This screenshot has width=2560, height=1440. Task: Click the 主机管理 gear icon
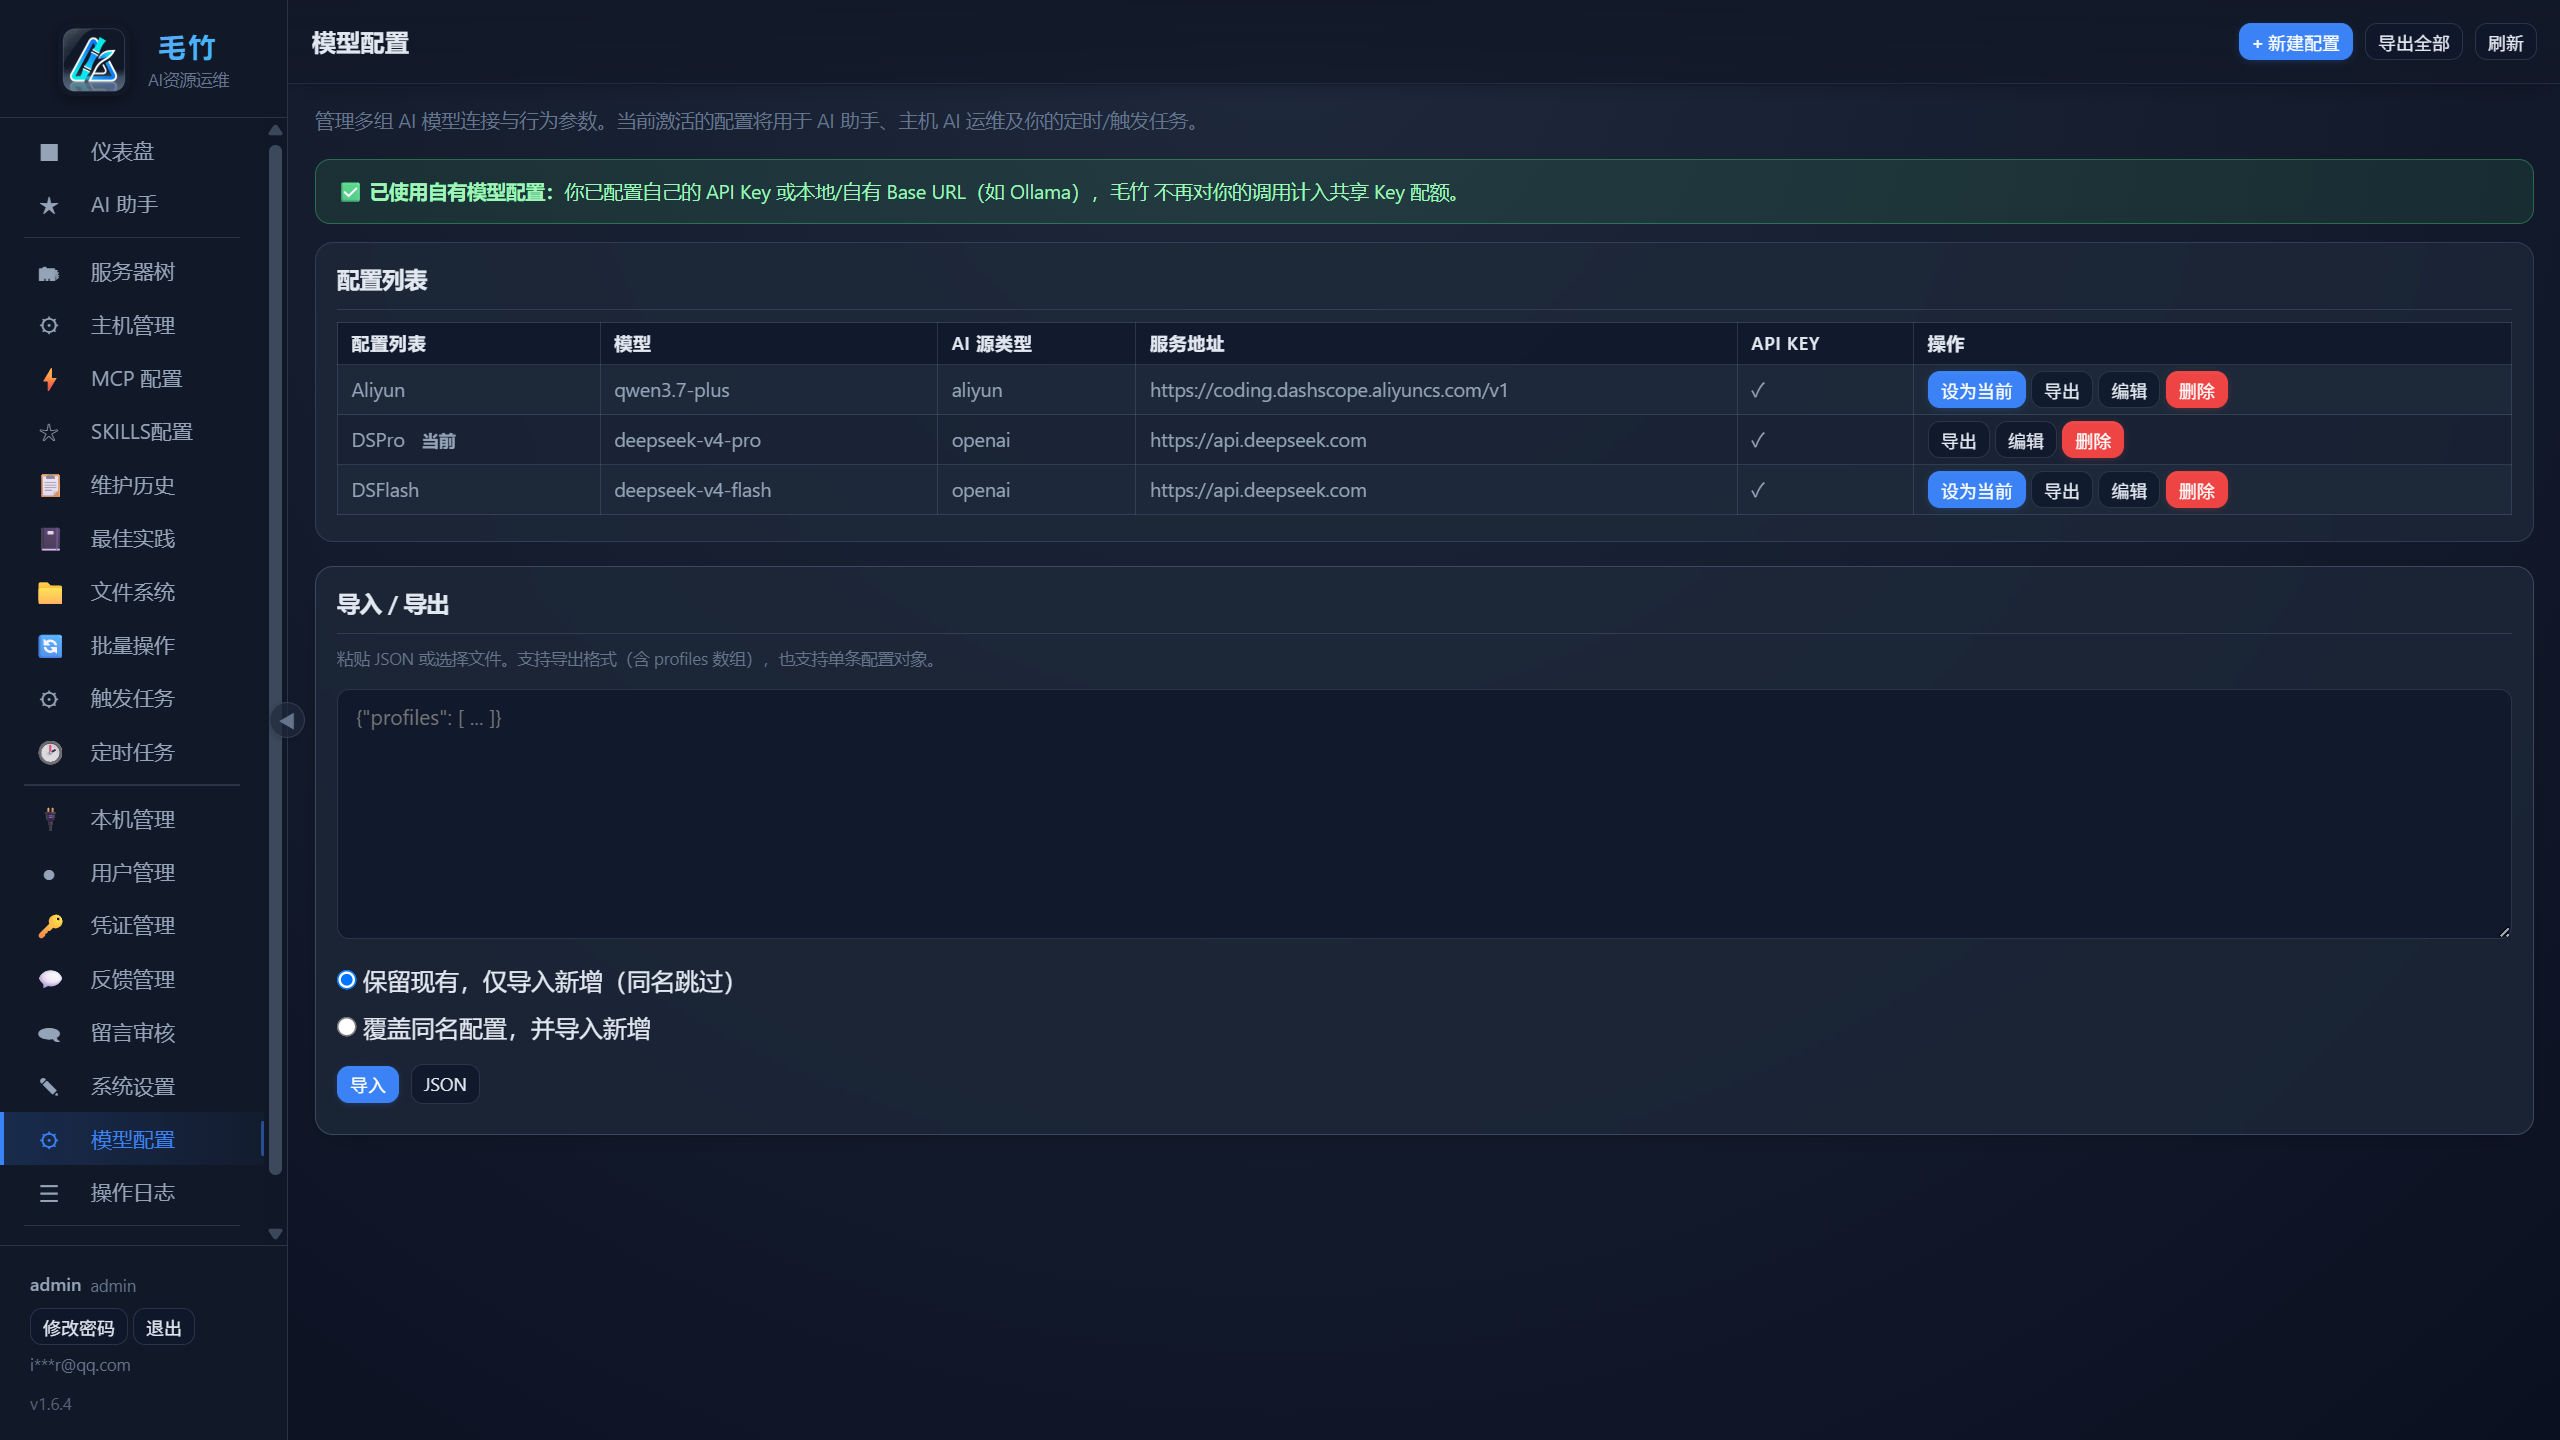(x=49, y=325)
